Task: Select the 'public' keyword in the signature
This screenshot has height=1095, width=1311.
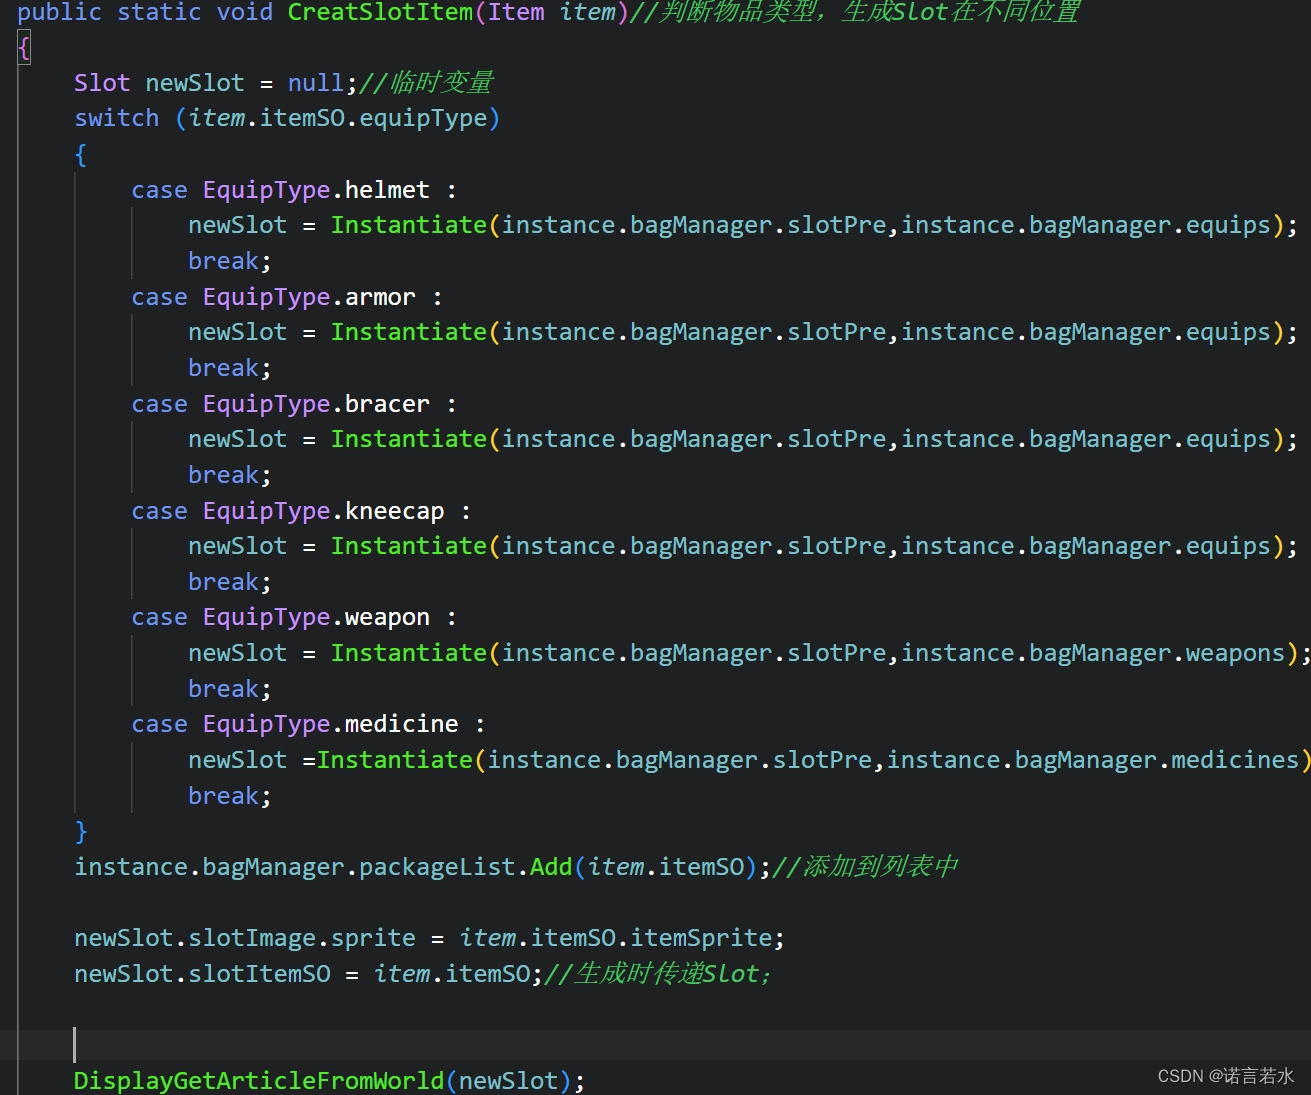Action: pos(59,13)
